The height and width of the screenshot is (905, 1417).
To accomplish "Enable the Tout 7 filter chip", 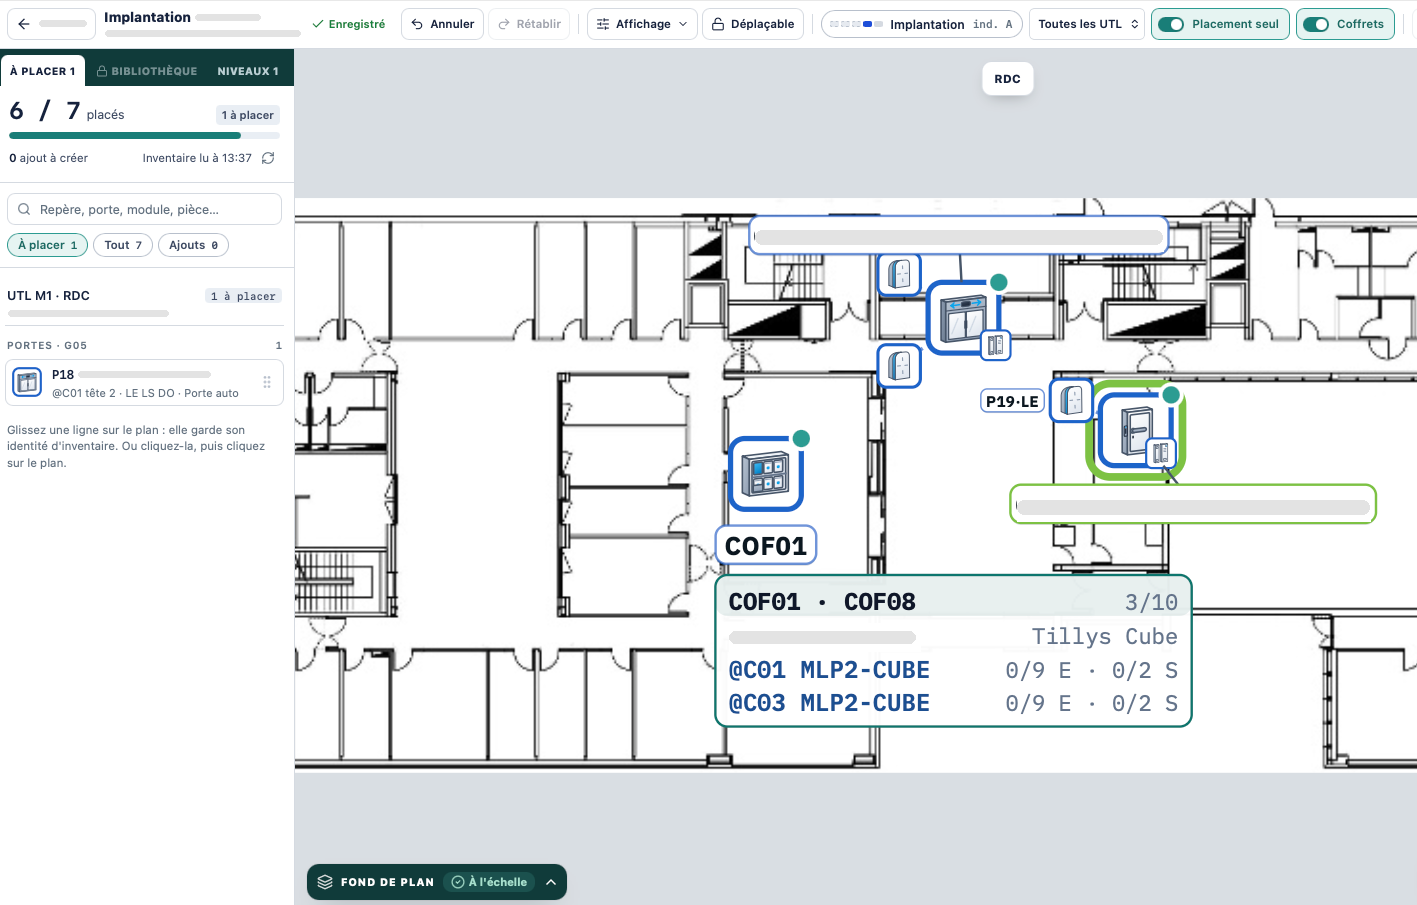I will point(123,245).
